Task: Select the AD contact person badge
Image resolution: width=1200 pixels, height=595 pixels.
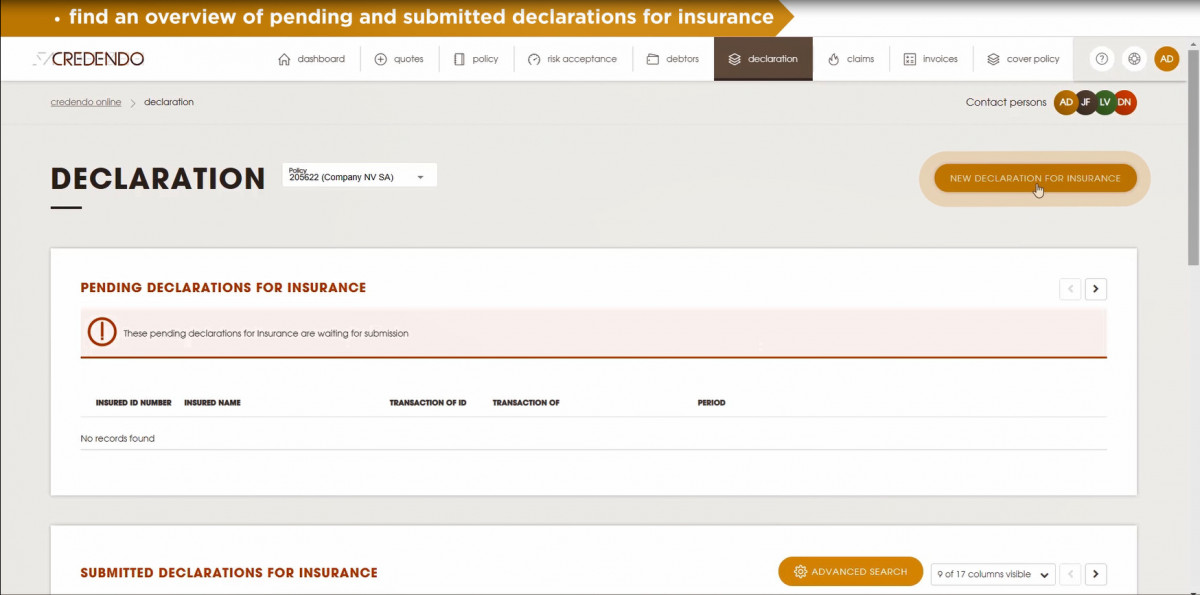Action: (x=1066, y=102)
